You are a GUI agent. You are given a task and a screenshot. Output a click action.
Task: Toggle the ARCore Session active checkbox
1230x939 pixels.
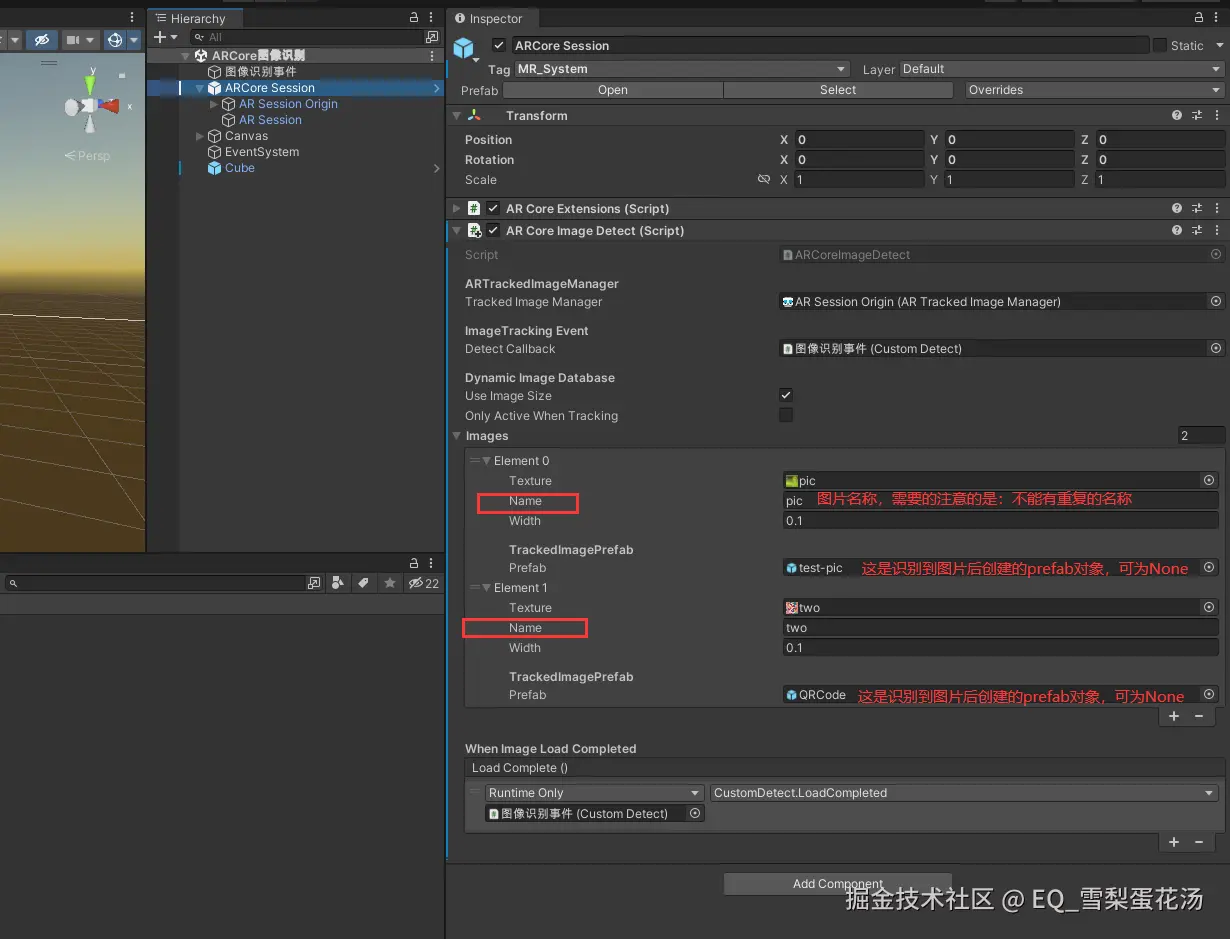pos(499,45)
